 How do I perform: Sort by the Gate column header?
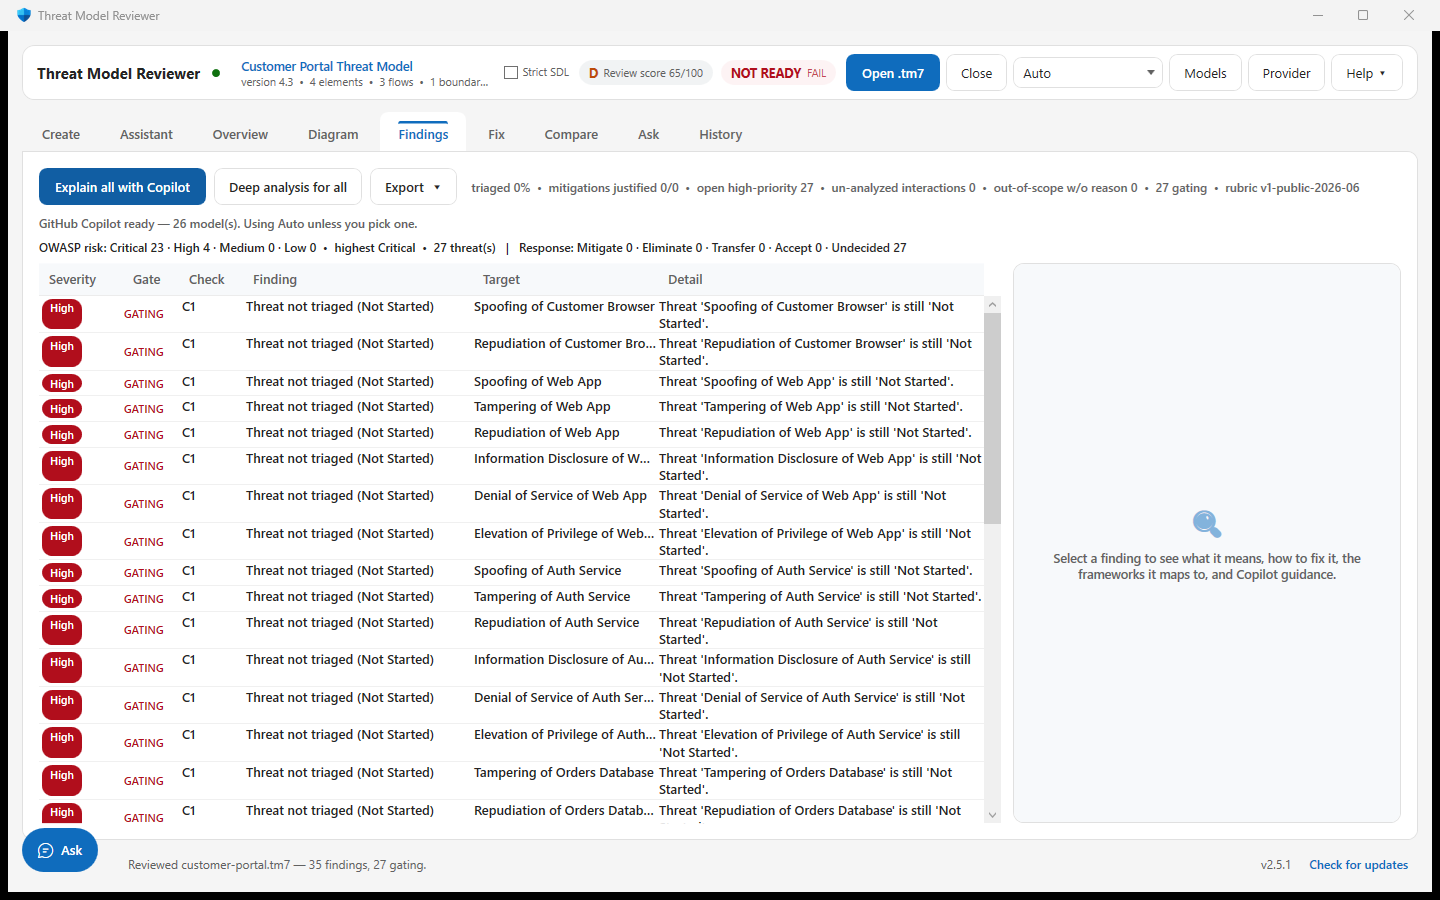(147, 280)
